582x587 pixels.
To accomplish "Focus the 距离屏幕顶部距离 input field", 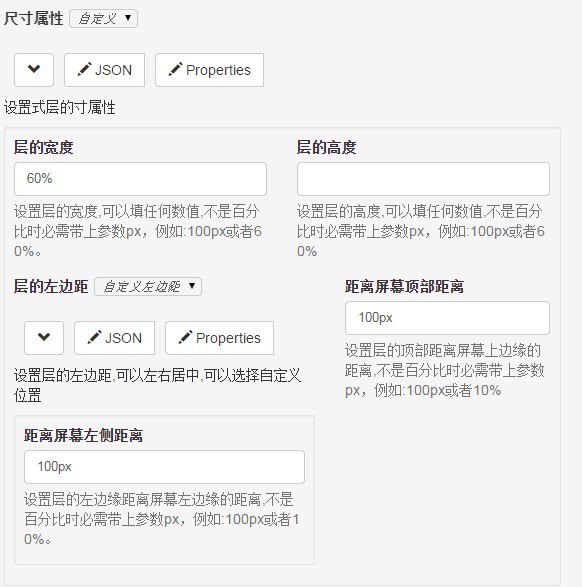I will coord(447,318).
